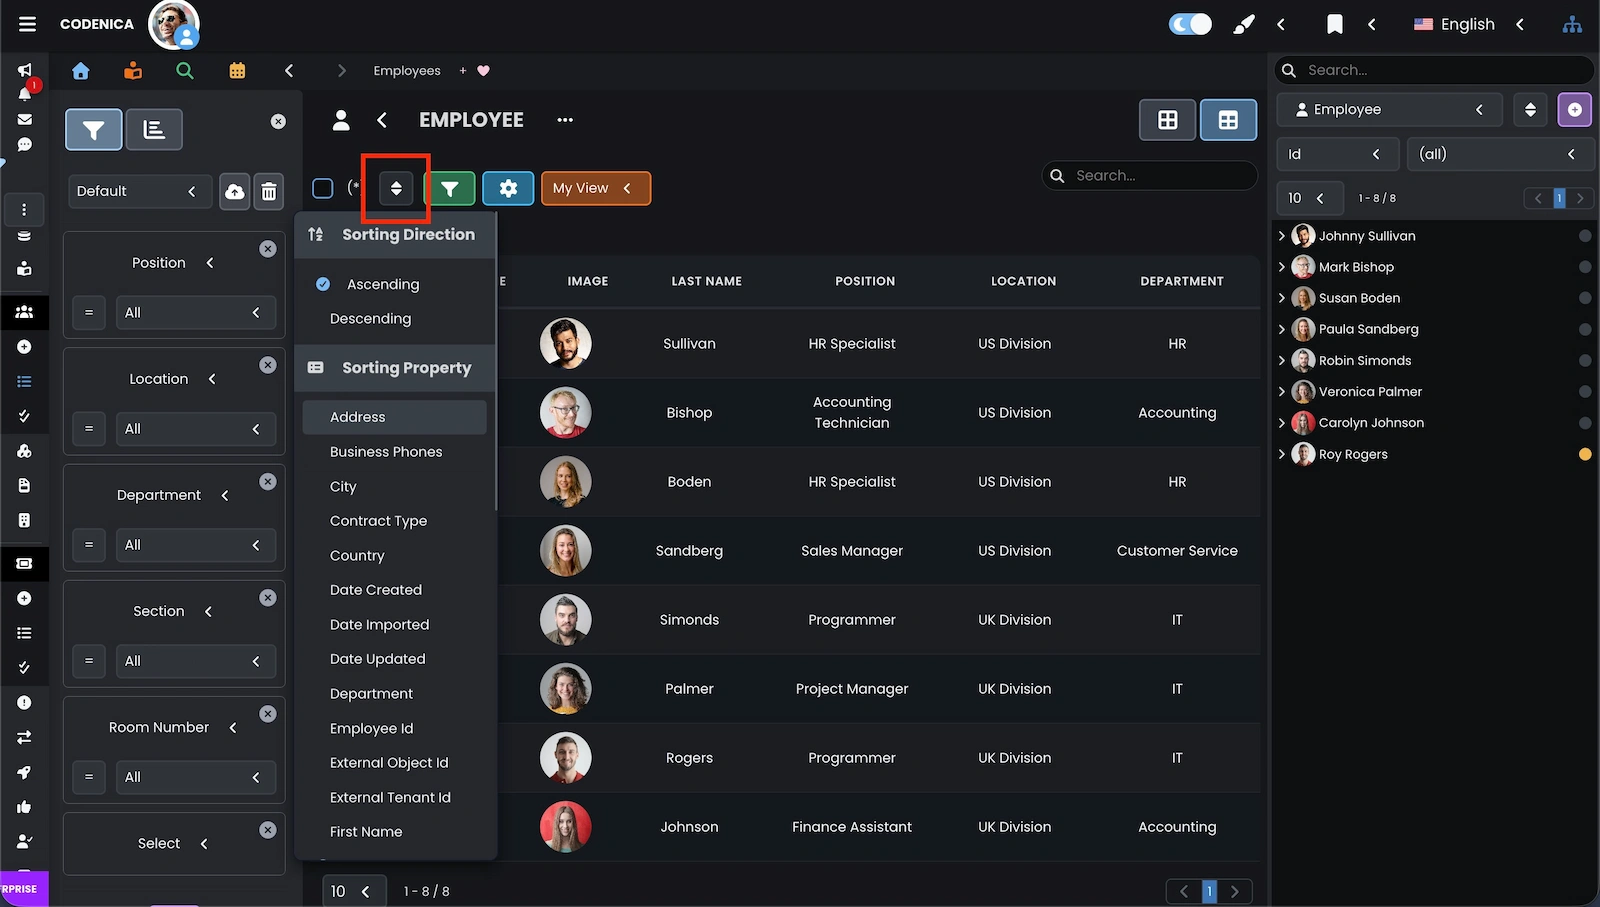Screen dimensions: 1600x907
Task: Collapse the Employee selector in right panel
Action: [x=1479, y=109]
